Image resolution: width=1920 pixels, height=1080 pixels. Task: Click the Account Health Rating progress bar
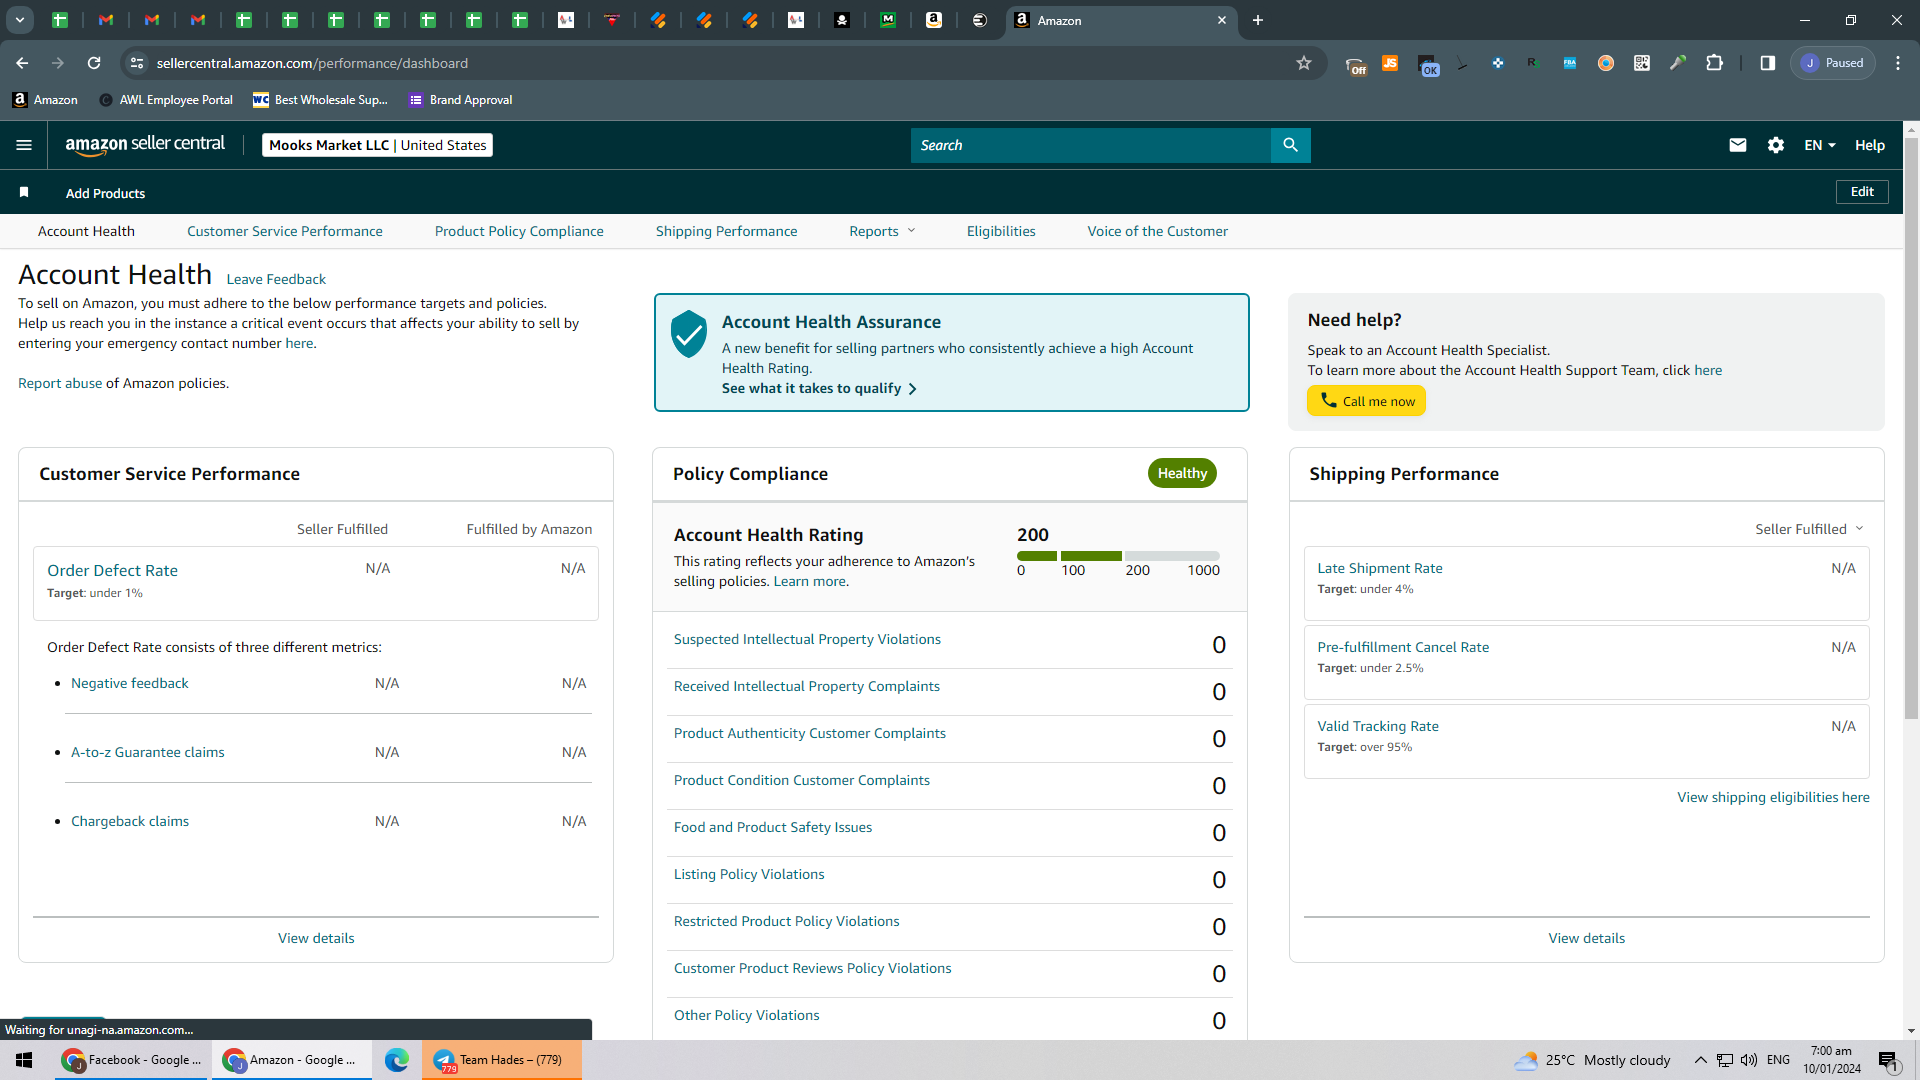coord(1118,556)
